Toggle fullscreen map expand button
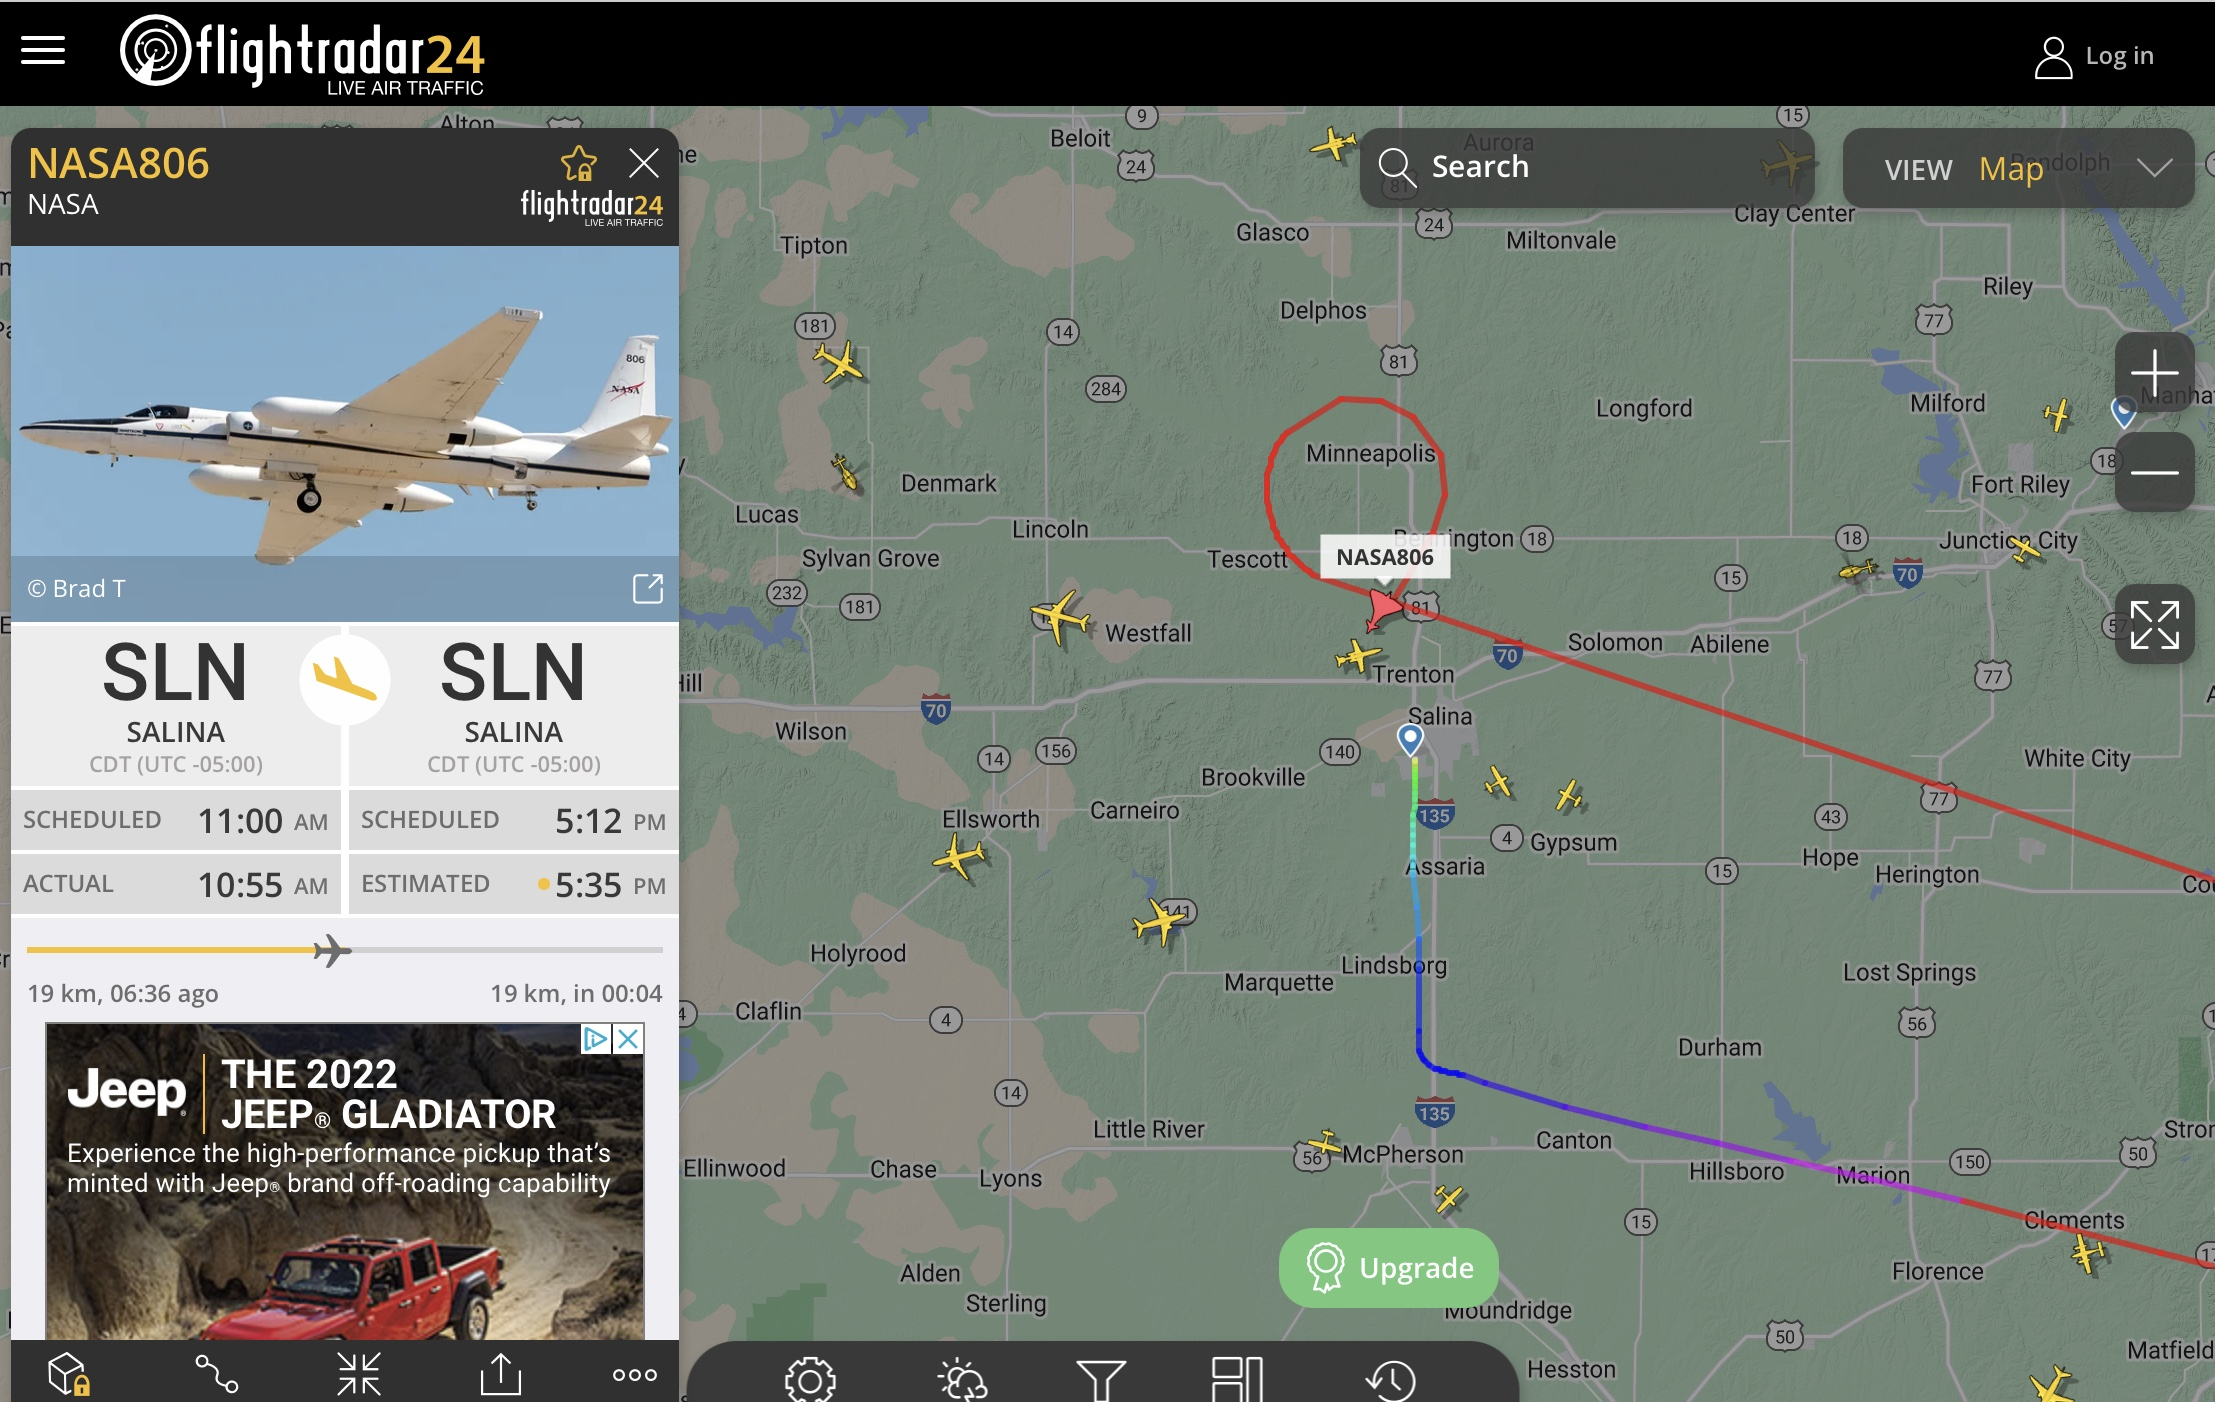Screen dimensions: 2215x1402 coord(2154,625)
